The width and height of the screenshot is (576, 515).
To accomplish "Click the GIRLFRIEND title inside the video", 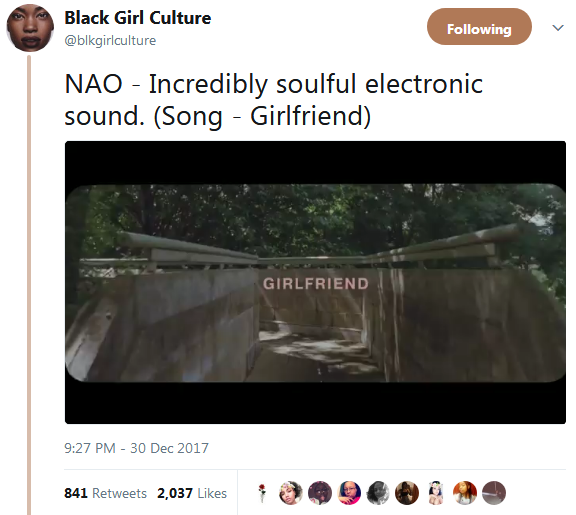I will 316,284.
